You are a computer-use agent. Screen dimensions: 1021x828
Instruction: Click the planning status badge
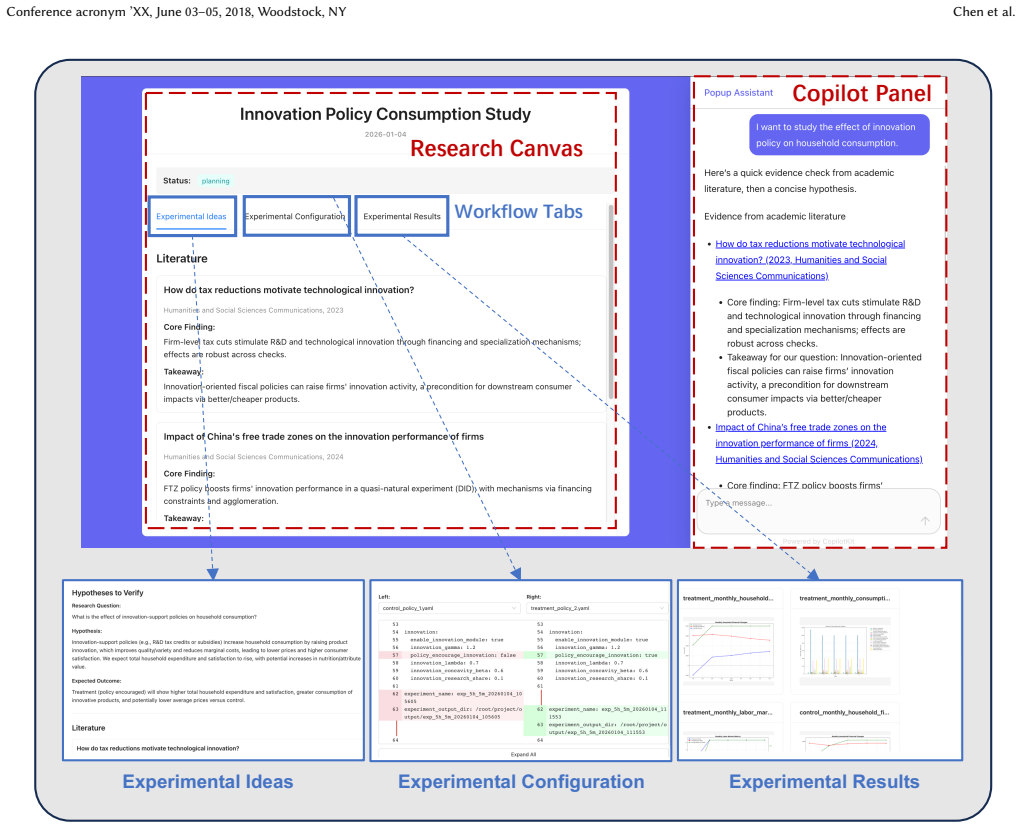(216, 181)
